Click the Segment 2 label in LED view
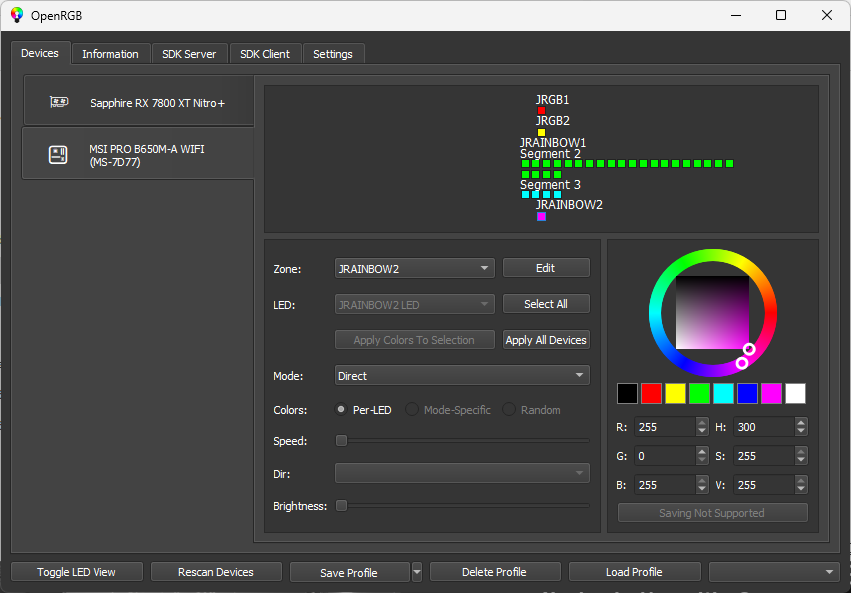Screen dimensions: 851x593 pos(550,154)
